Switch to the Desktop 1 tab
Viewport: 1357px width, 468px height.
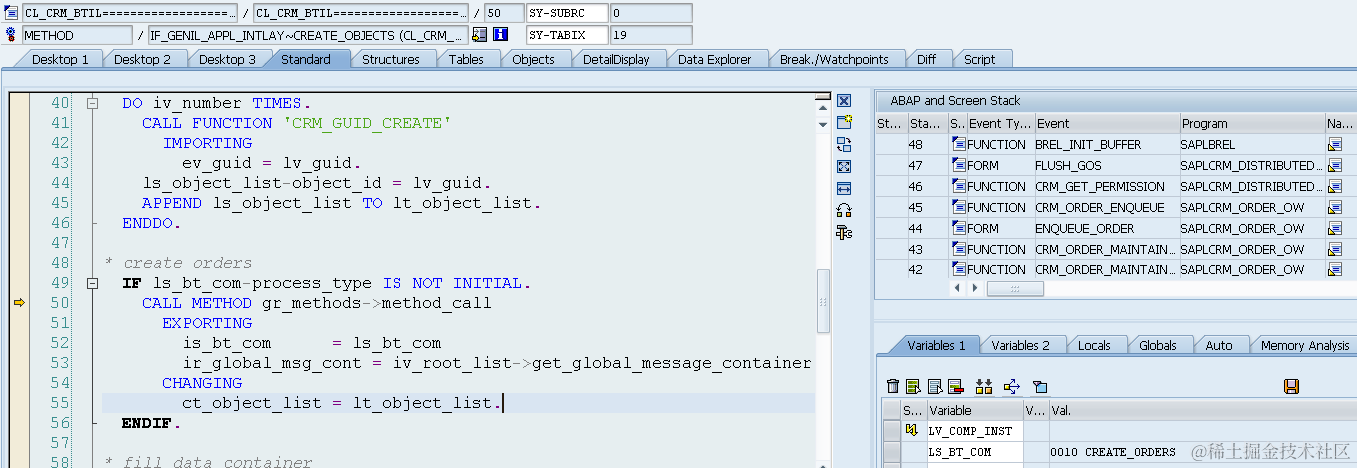tap(60, 59)
